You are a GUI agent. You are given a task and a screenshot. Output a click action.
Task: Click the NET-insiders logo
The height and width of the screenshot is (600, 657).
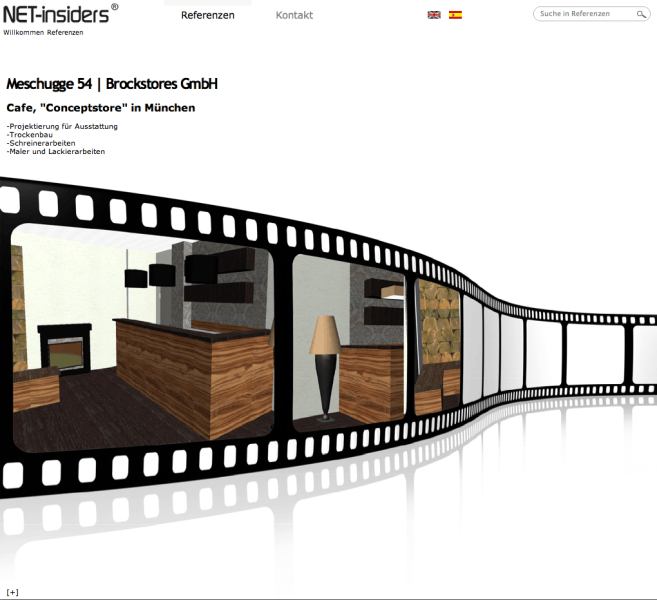click(x=60, y=14)
